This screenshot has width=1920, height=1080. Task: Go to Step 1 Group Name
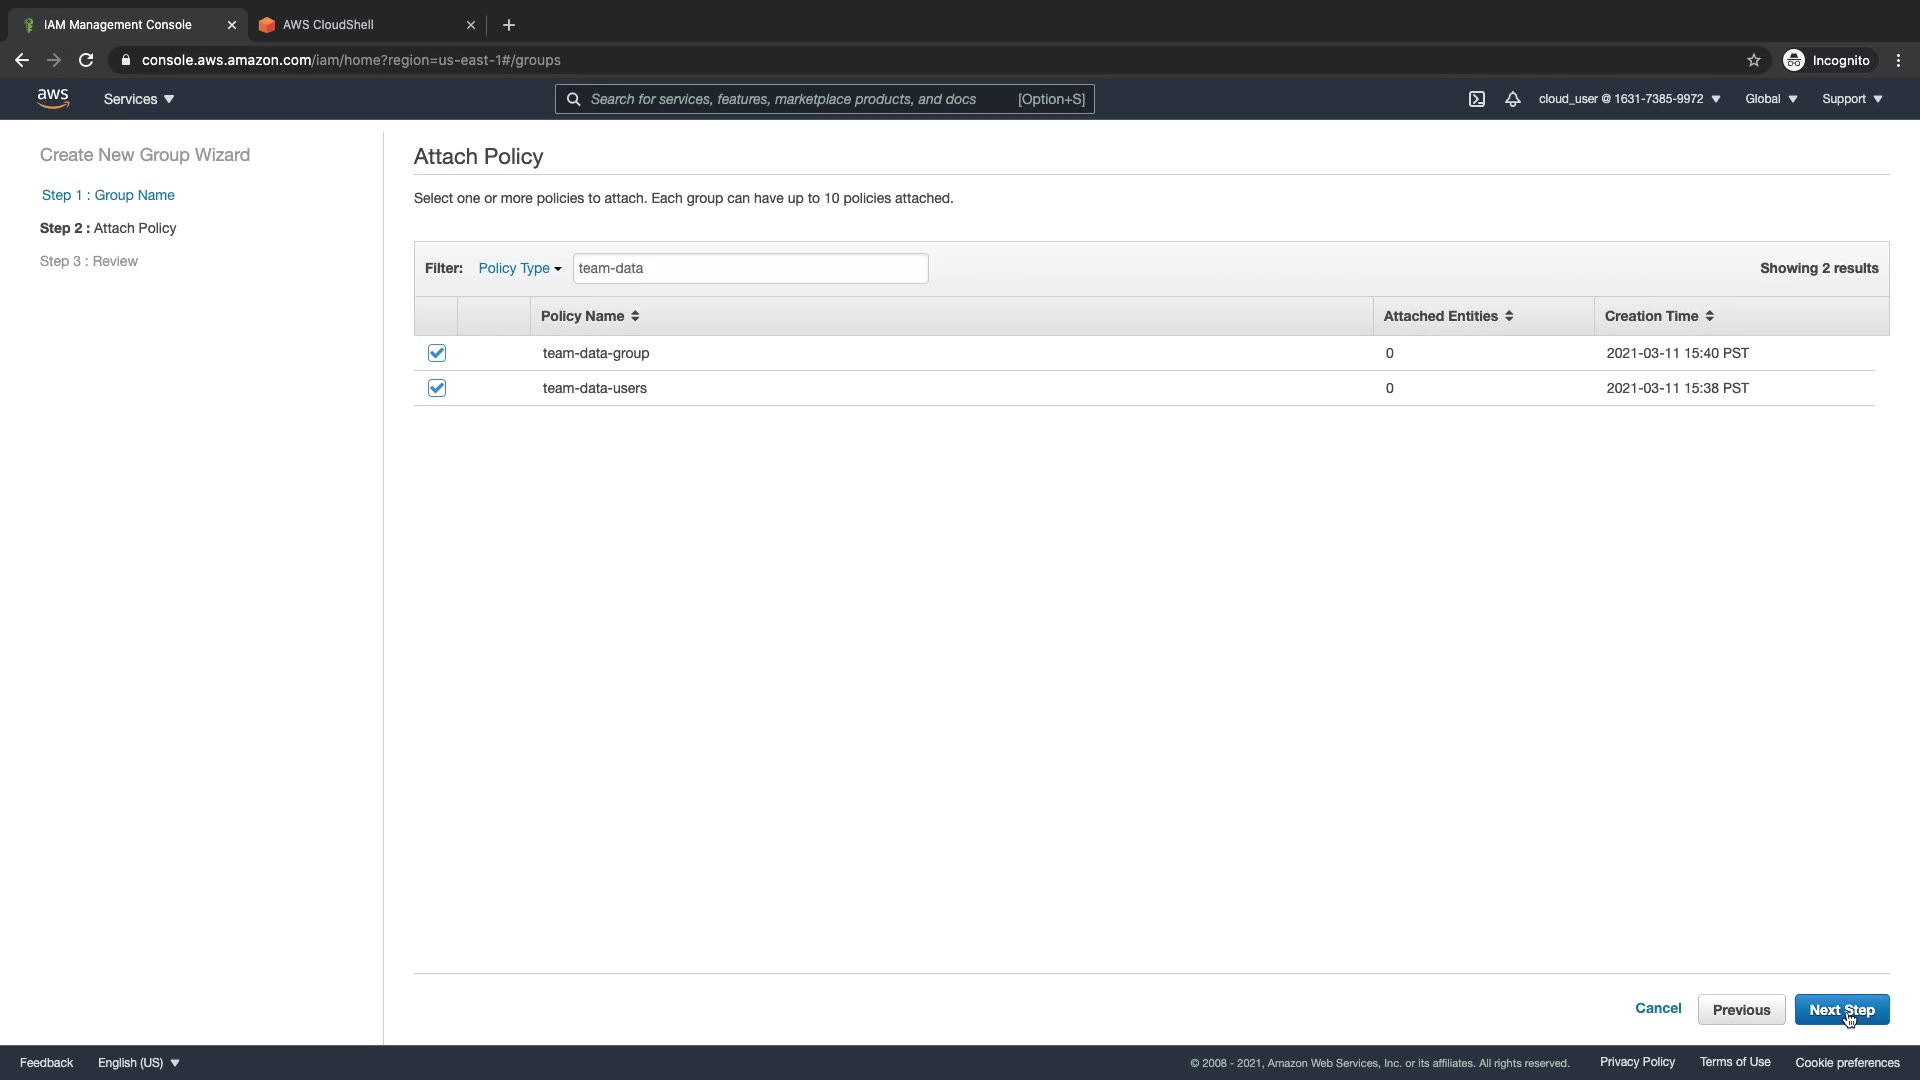[x=108, y=195]
